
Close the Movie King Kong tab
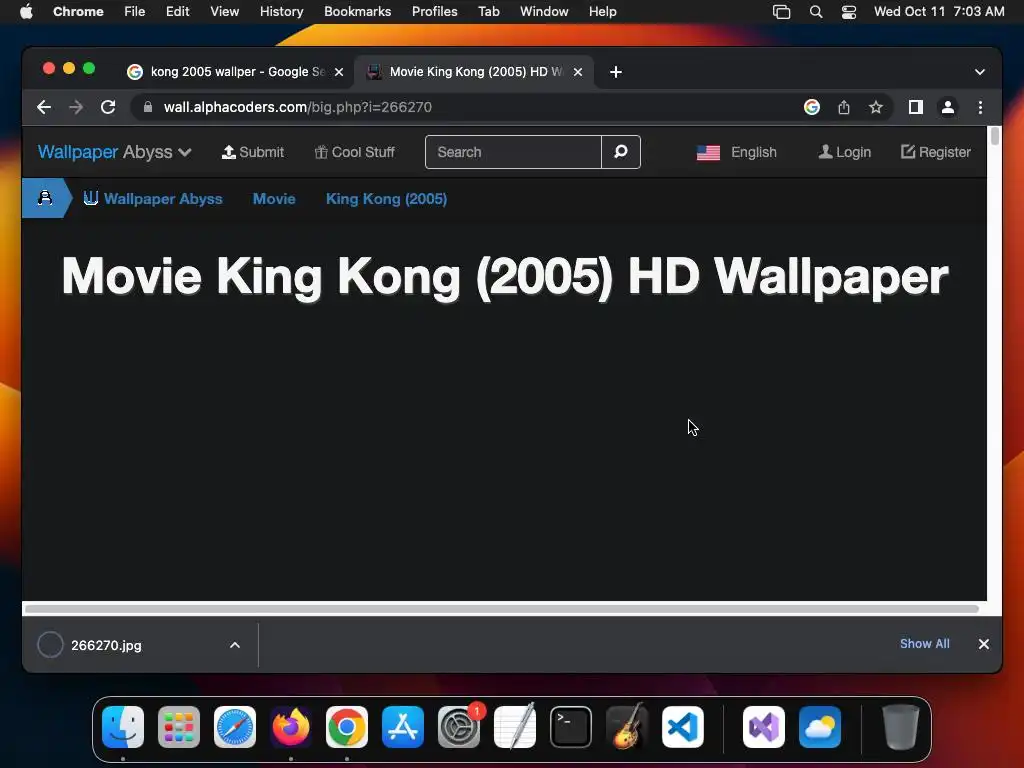[578, 72]
